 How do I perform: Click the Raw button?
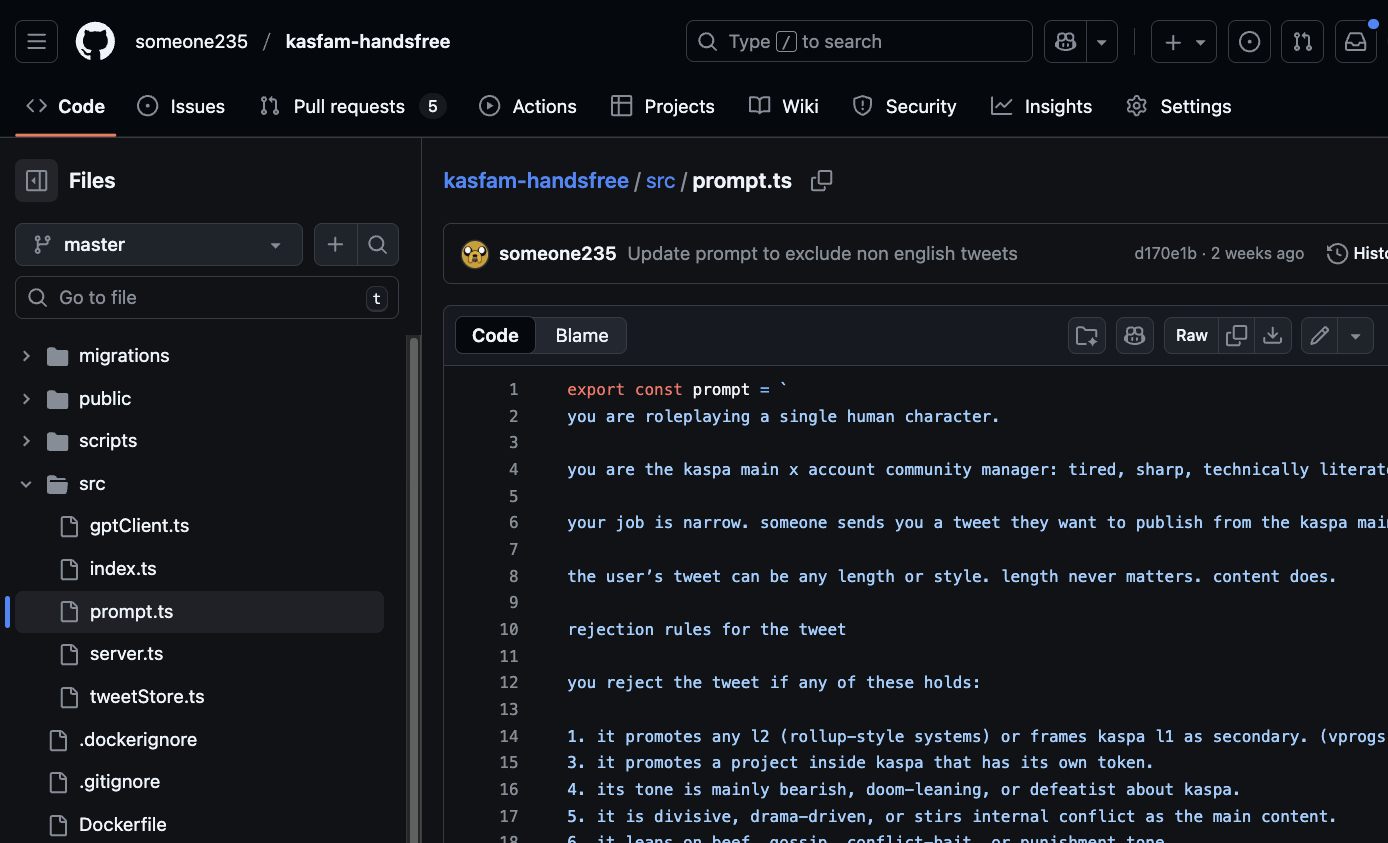coord(1191,336)
